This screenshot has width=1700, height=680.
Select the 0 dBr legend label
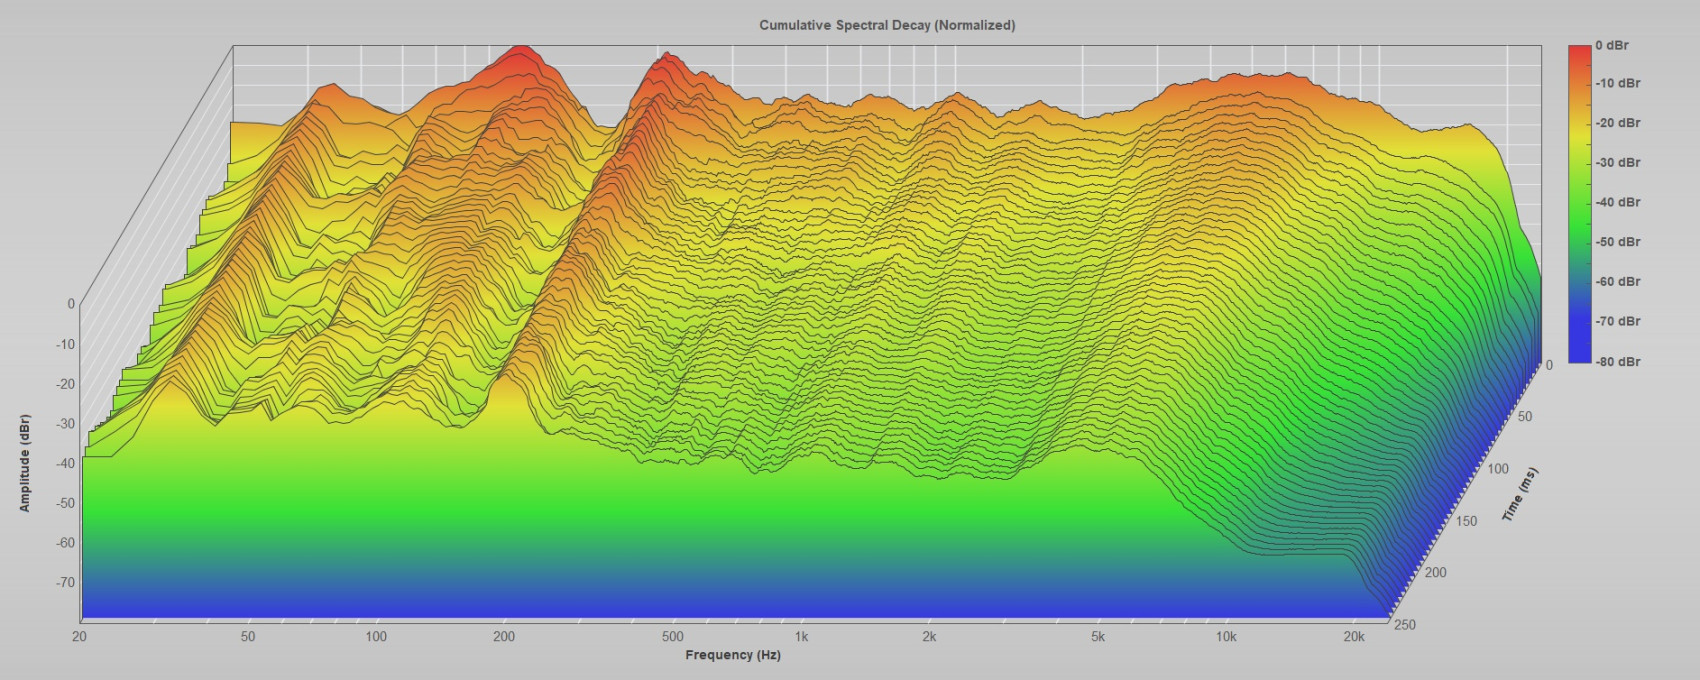1612,45
